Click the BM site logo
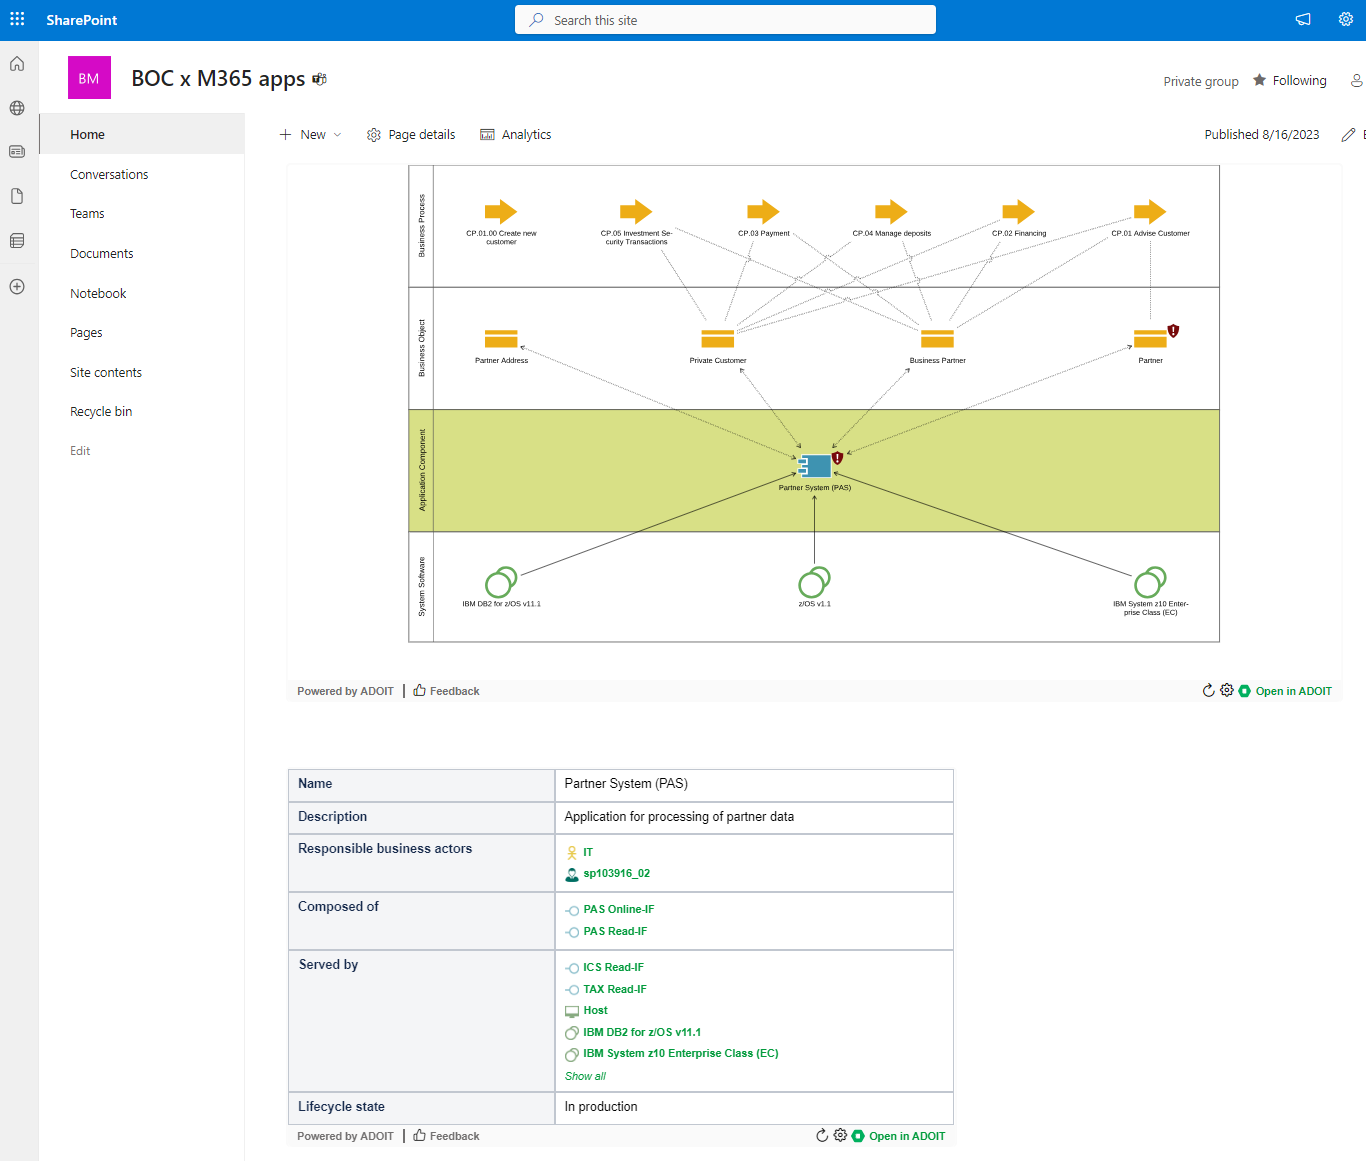 89,78
